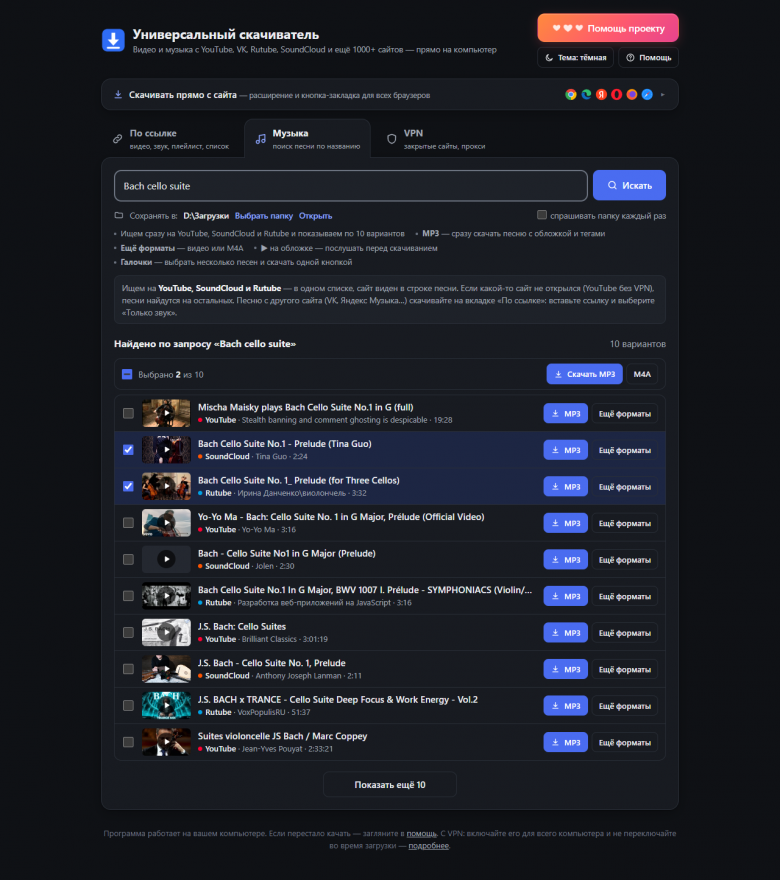This screenshot has height=880, width=780.
Task: Click the Chrome browser icon
Action: tap(571, 94)
